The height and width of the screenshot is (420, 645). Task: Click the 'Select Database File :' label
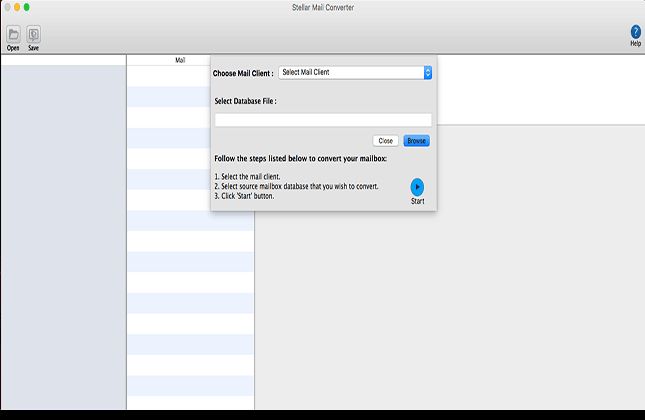(246, 101)
